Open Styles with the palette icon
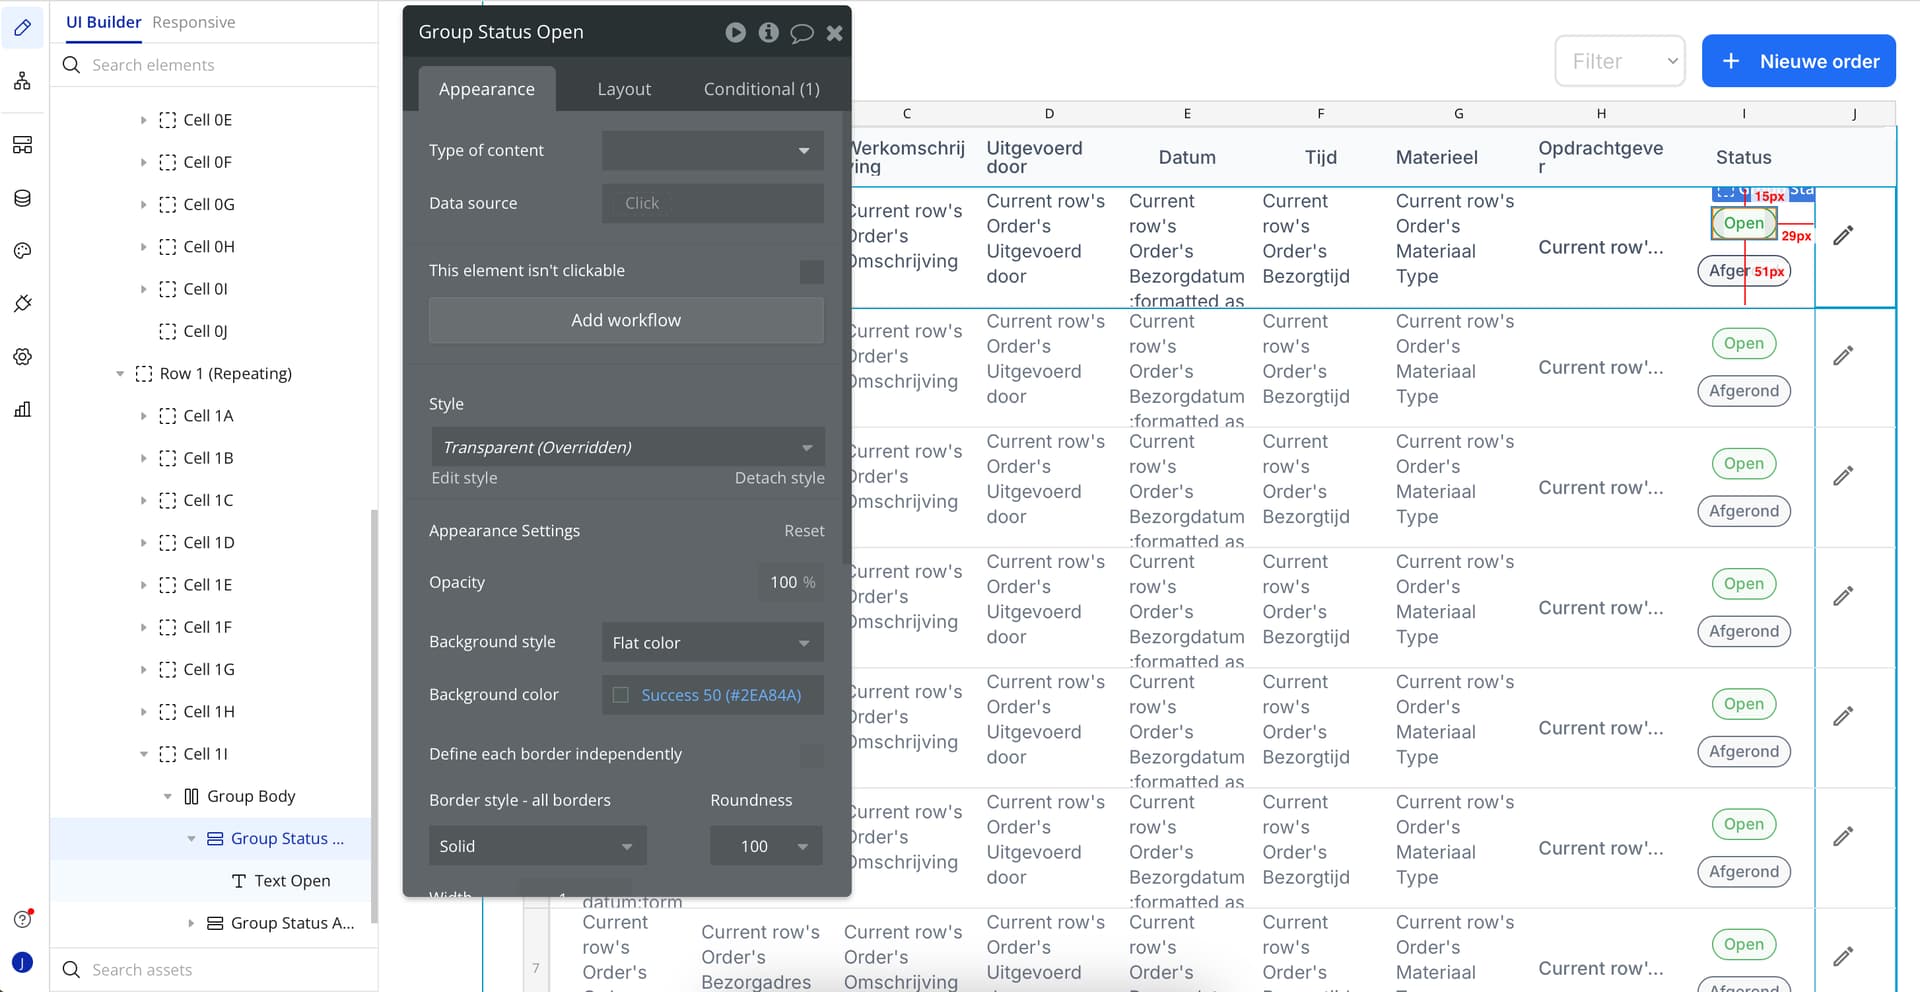Viewport: 1920px width, 992px height. click(x=22, y=250)
